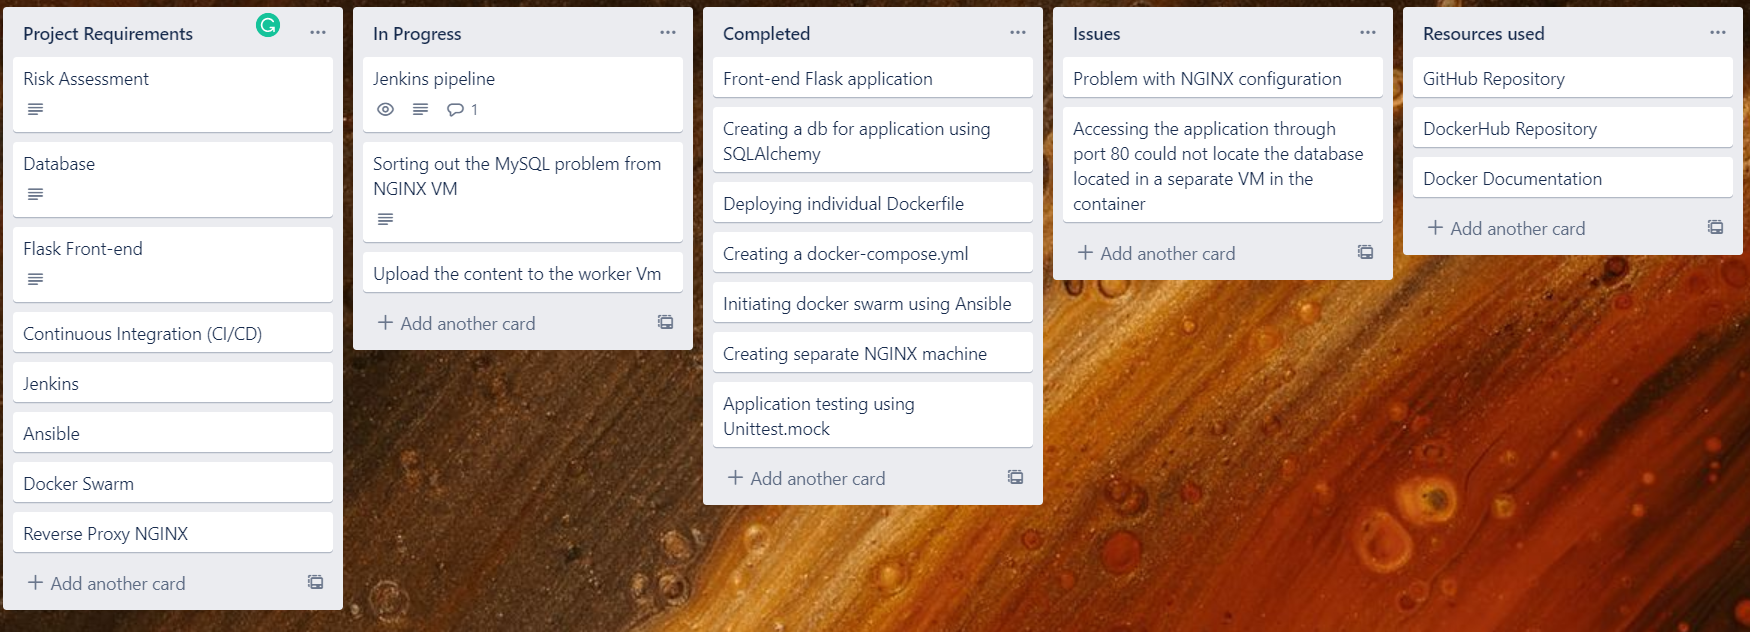Add another card to Project Requirements
1750x632 pixels.
[106, 583]
